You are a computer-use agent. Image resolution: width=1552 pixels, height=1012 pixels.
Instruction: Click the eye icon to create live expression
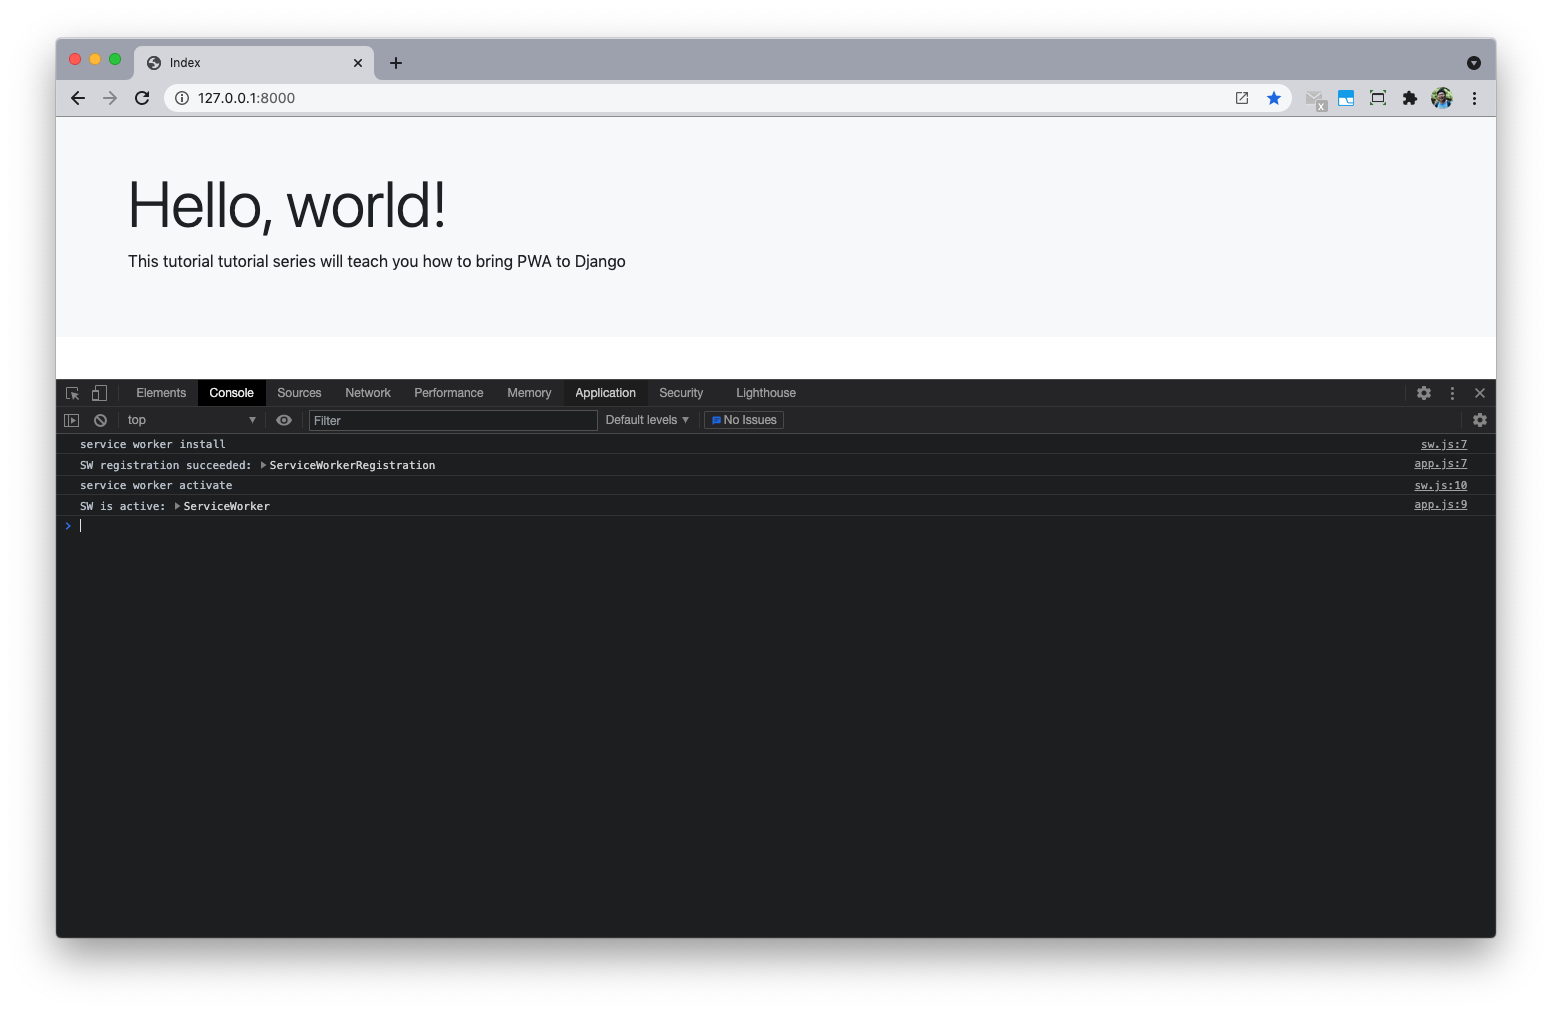pos(284,420)
